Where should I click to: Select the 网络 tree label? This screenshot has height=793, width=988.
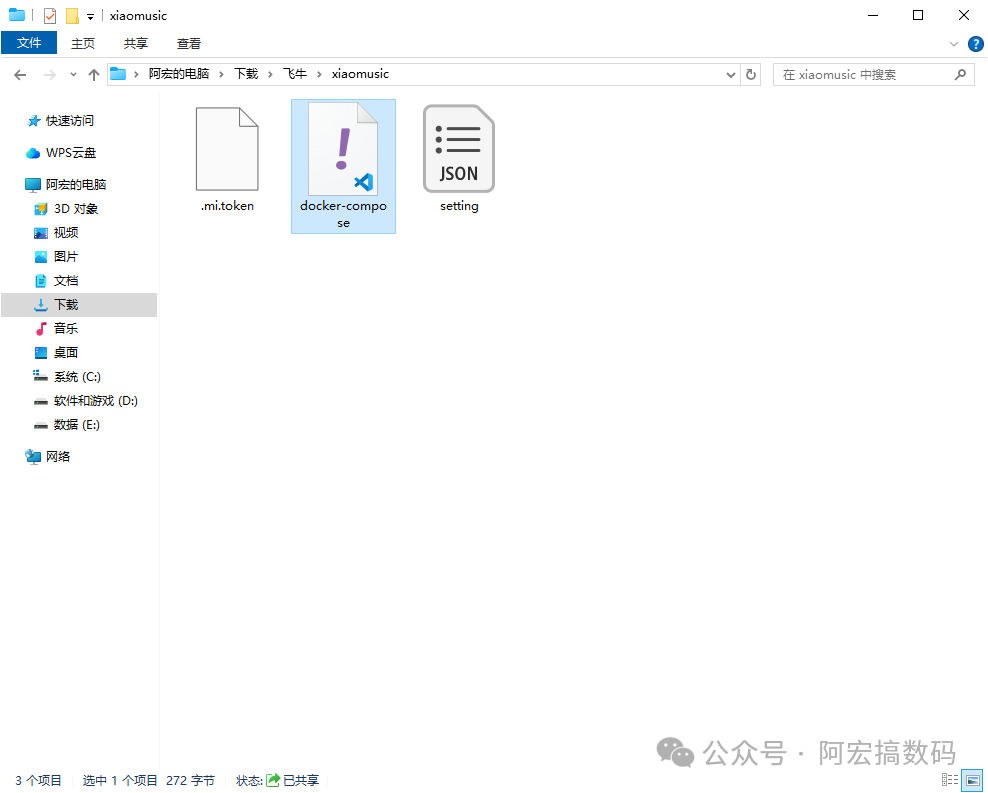tap(58, 457)
